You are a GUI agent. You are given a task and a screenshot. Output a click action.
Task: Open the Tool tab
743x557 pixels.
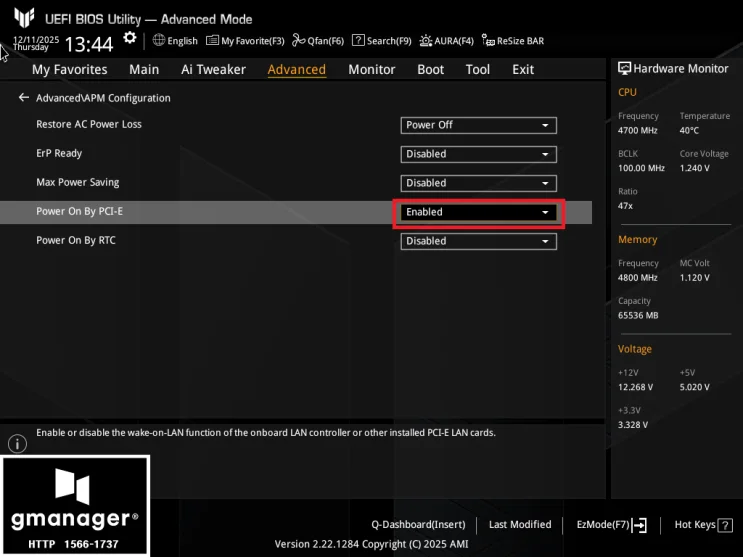[478, 70]
